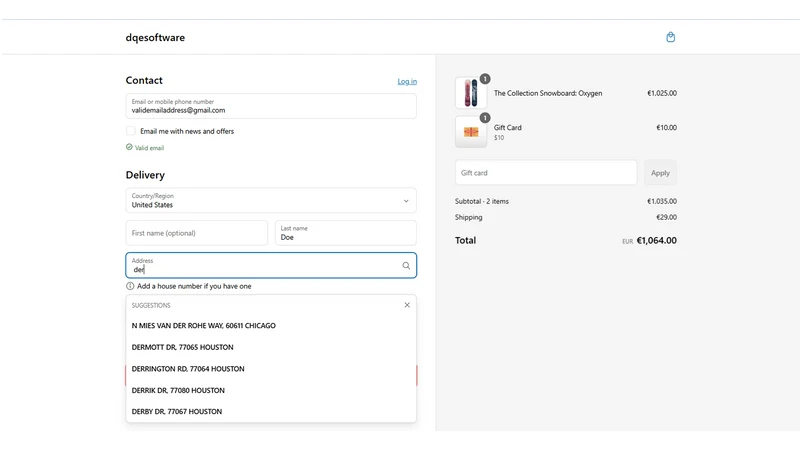Image resolution: width=800 pixels, height=450 pixels.
Task: Click the Gift Card product thumbnail
Action: click(x=471, y=132)
